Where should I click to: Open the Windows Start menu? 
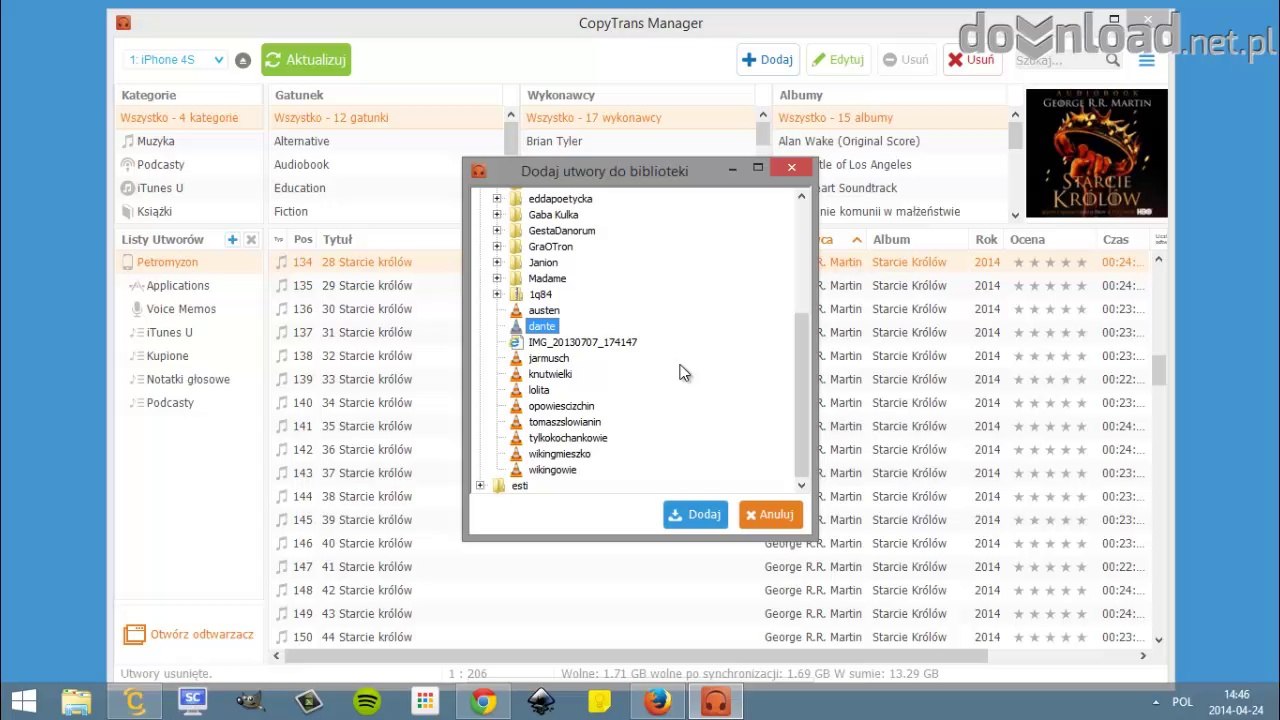pos(24,701)
